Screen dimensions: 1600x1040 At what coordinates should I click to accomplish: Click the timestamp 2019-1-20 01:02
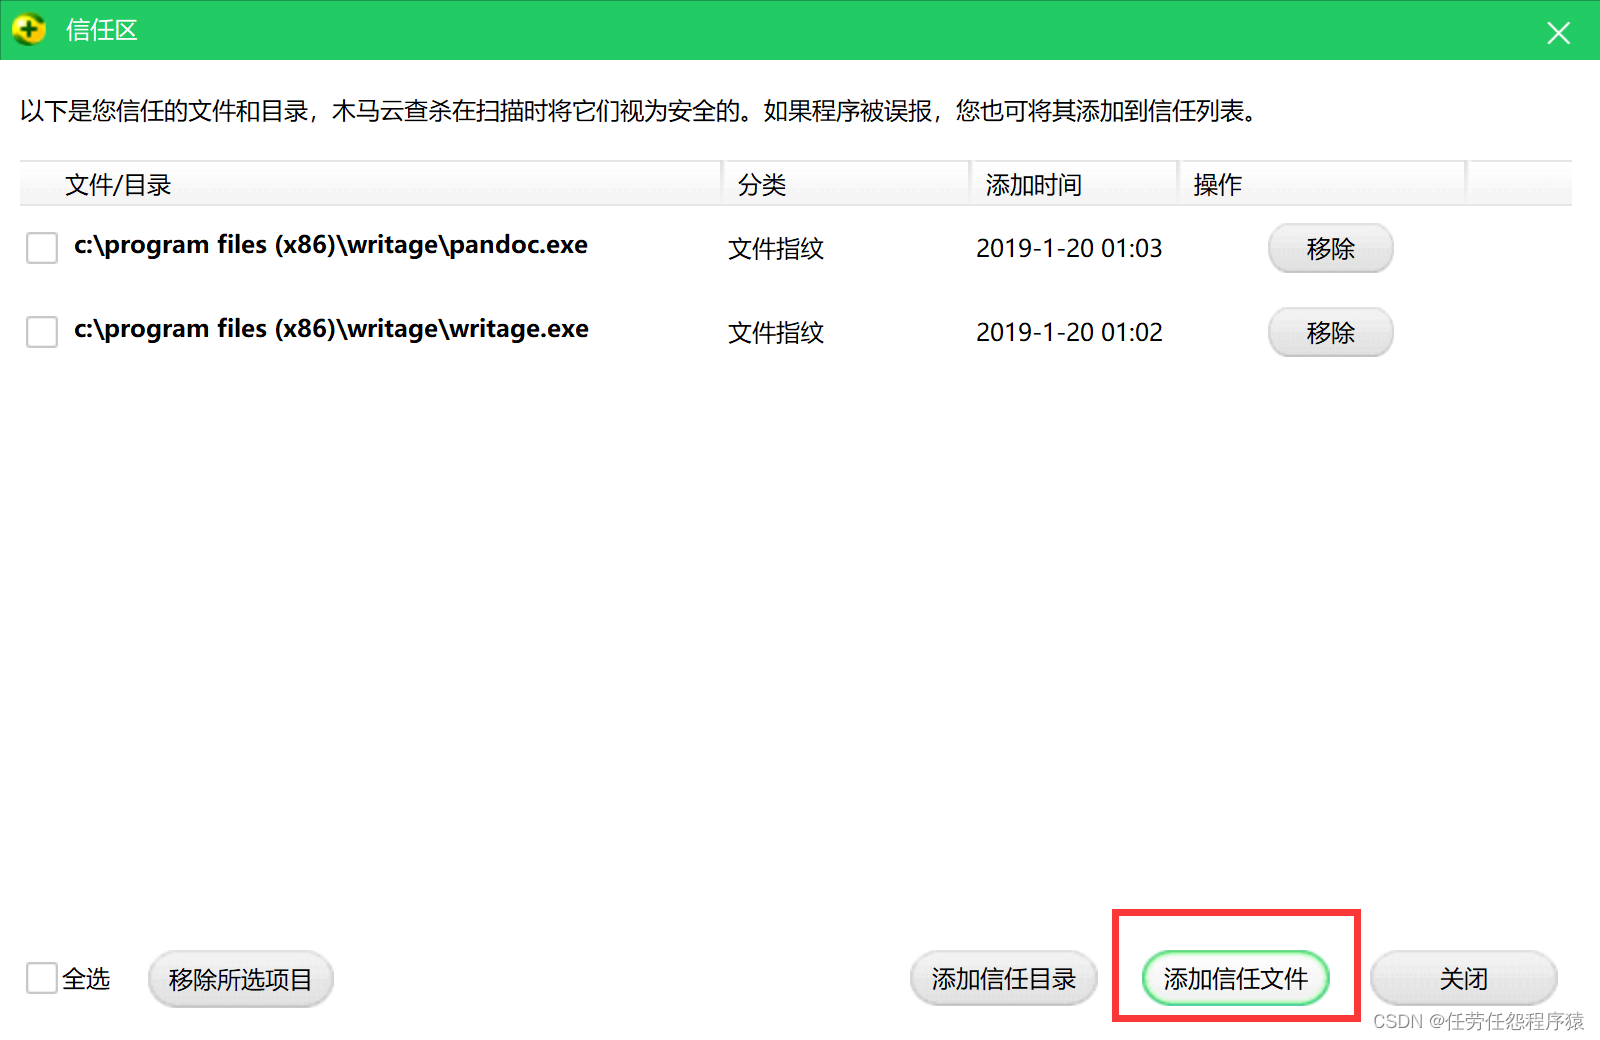[x=1069, y=332]
